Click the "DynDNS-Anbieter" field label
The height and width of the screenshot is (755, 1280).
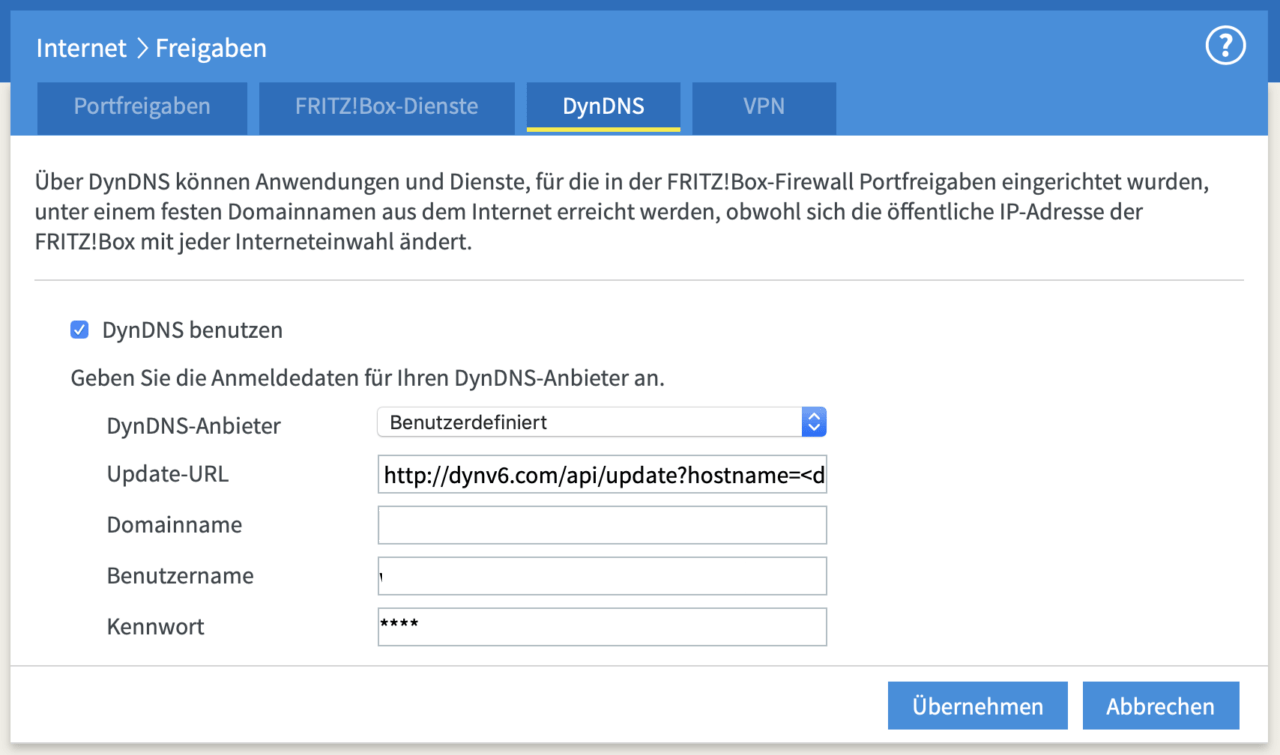pyautogui.click(x=194, y=426)
